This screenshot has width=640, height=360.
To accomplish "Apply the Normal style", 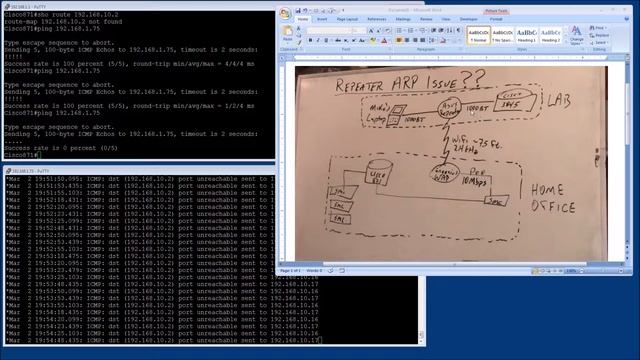I will coord(478,35).
